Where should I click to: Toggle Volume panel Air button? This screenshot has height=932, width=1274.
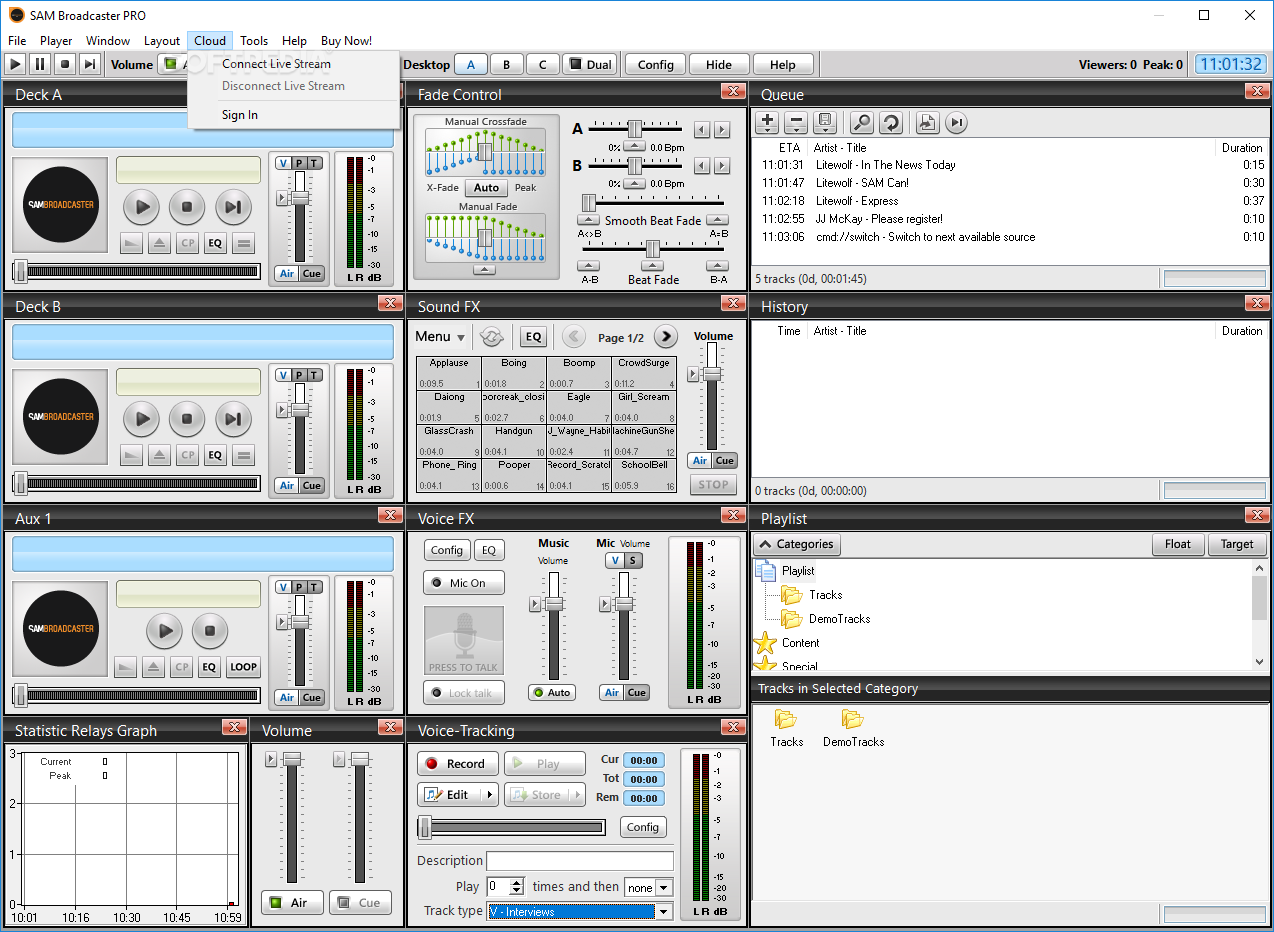pos(290,902)
